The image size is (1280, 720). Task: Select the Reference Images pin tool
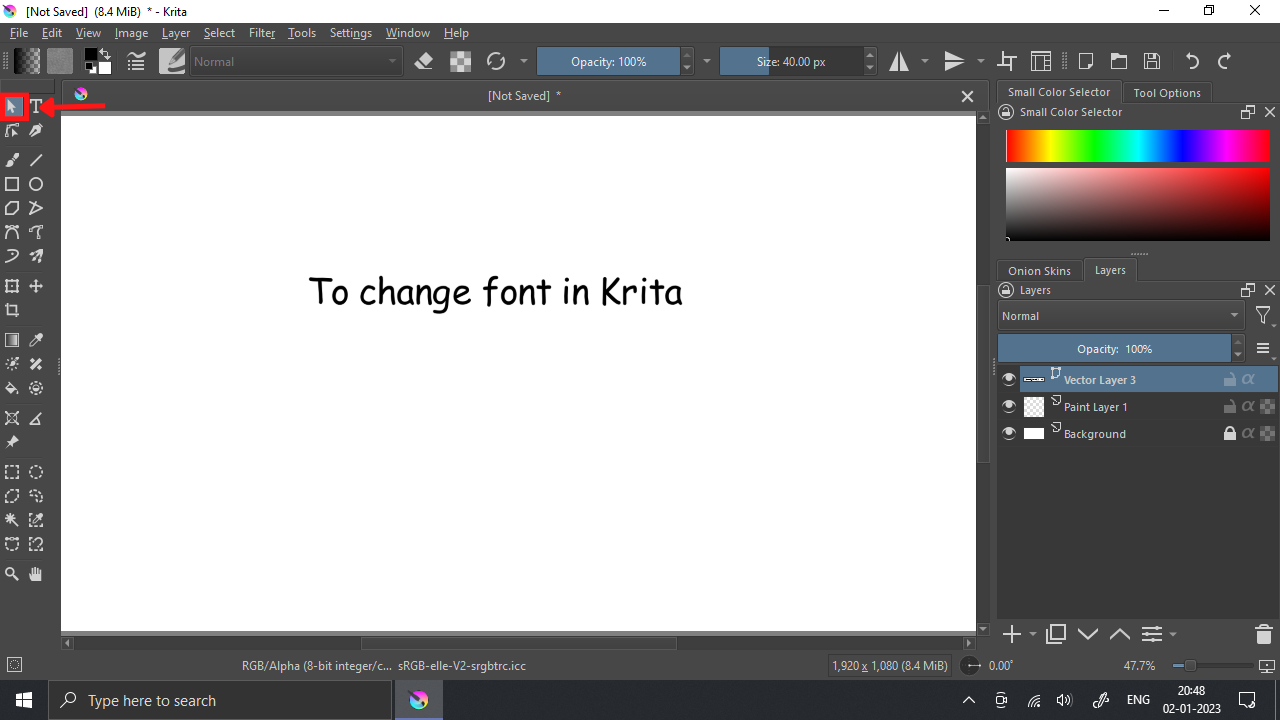(x=12, y=442)
